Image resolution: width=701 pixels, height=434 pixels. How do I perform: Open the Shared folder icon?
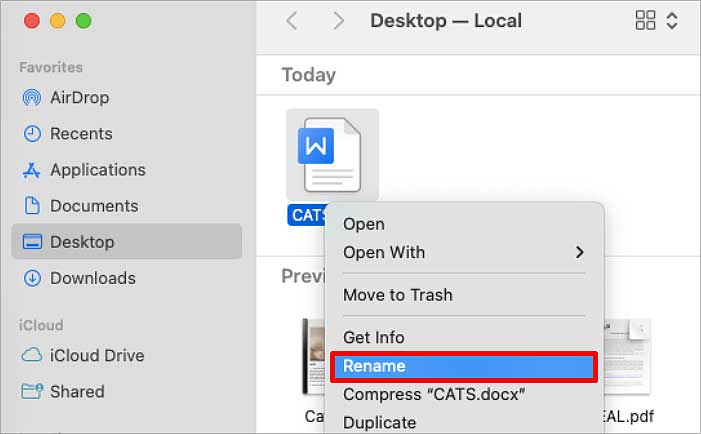point(32,392)
